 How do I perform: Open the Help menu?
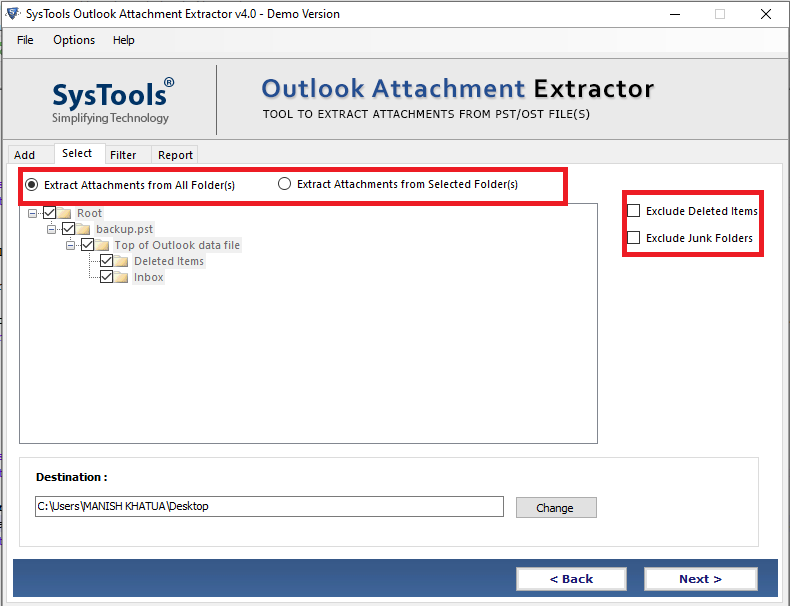tap(123, 40)
